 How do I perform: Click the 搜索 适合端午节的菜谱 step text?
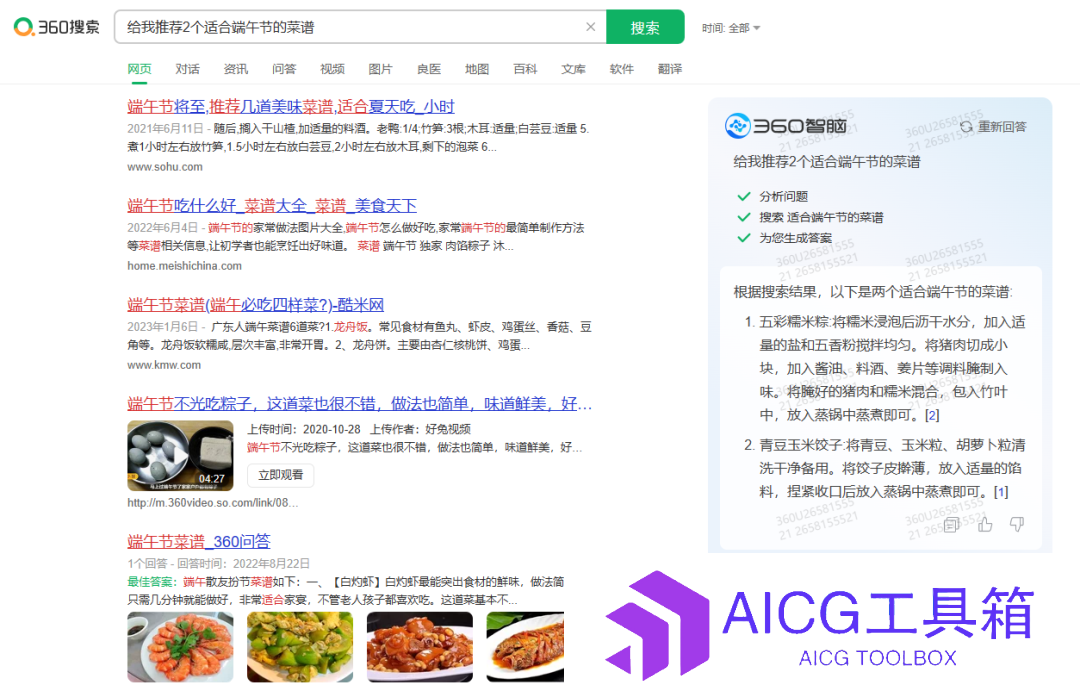(821, 218)
